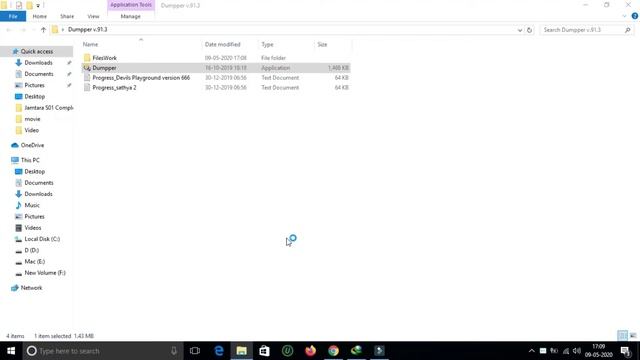Open Downloads under This PC
Viewport: 640px width, 360px height.
click(x=38, y=194)
